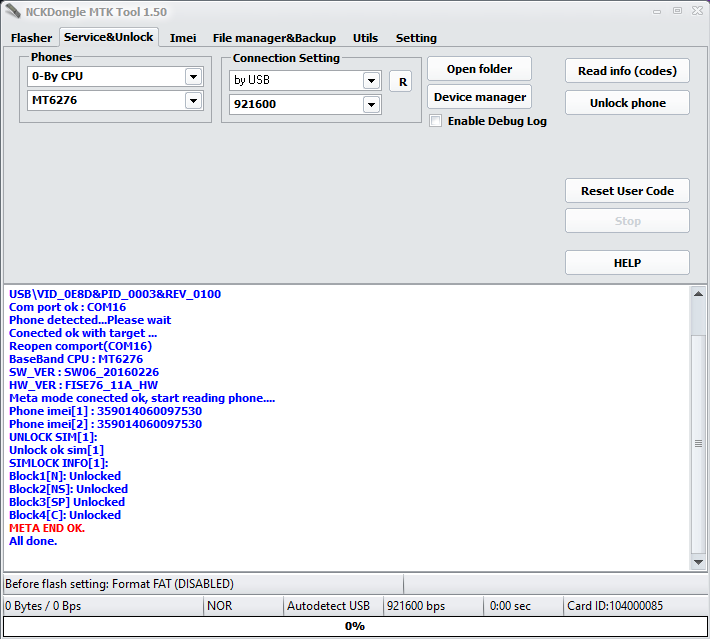Click the Open folder button
The image size is (710, 639).
click(480, 69)
